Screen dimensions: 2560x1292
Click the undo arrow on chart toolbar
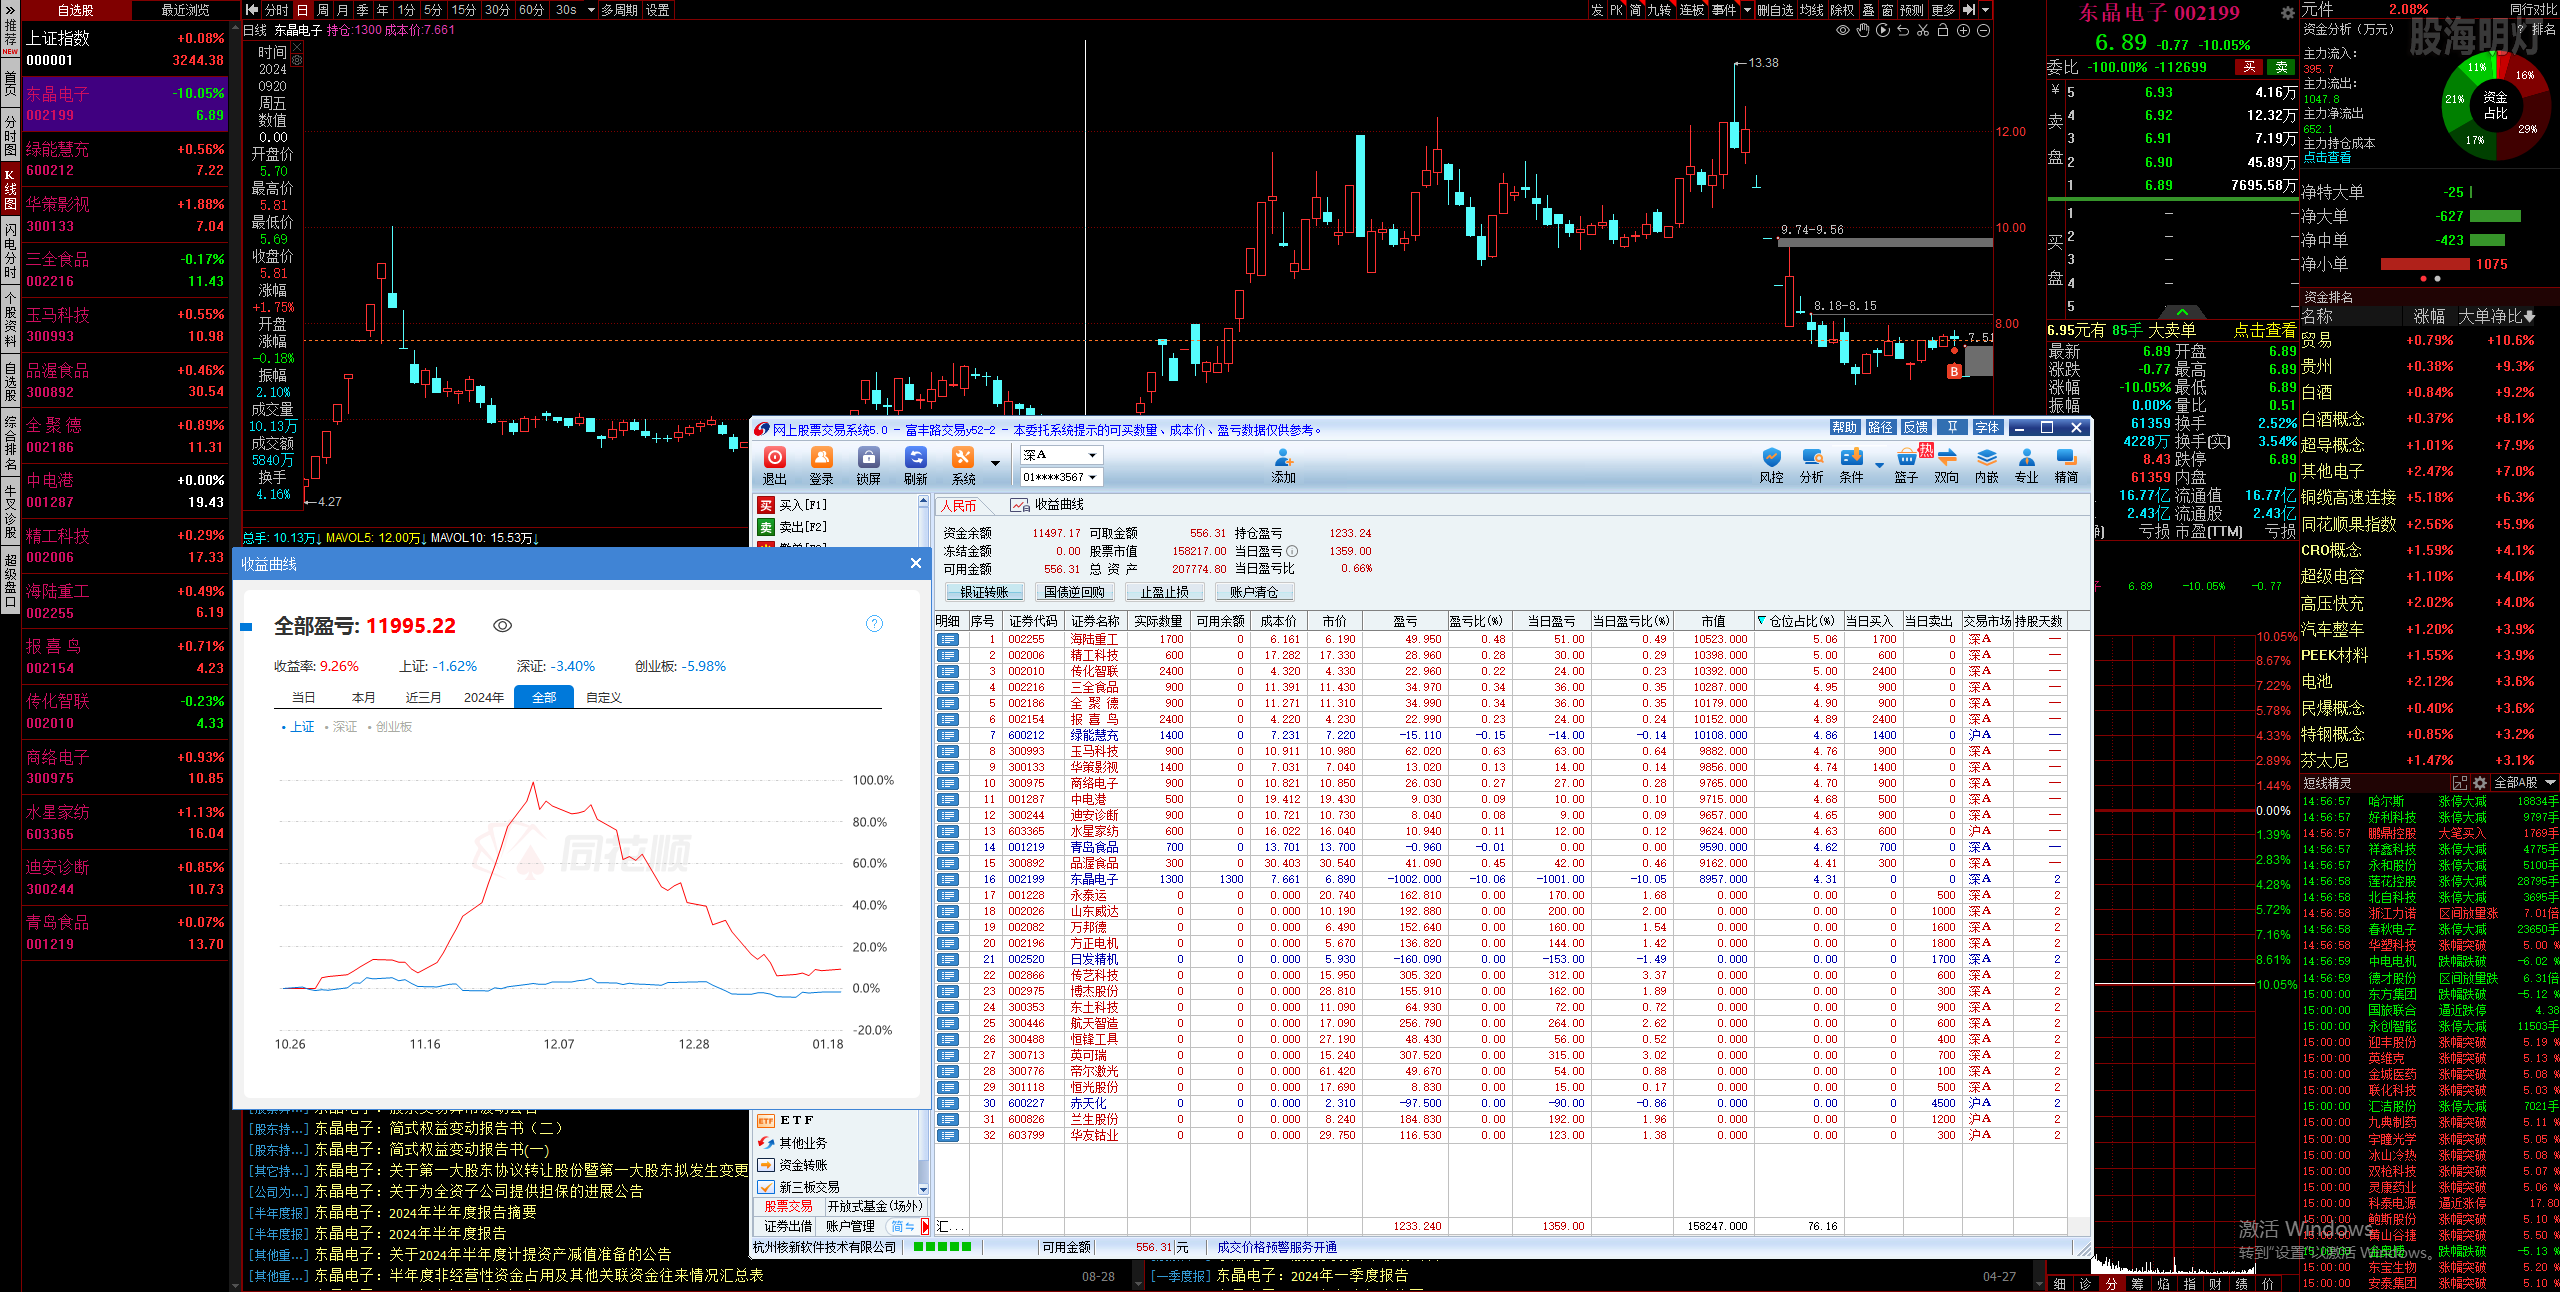coord(1903,30)
